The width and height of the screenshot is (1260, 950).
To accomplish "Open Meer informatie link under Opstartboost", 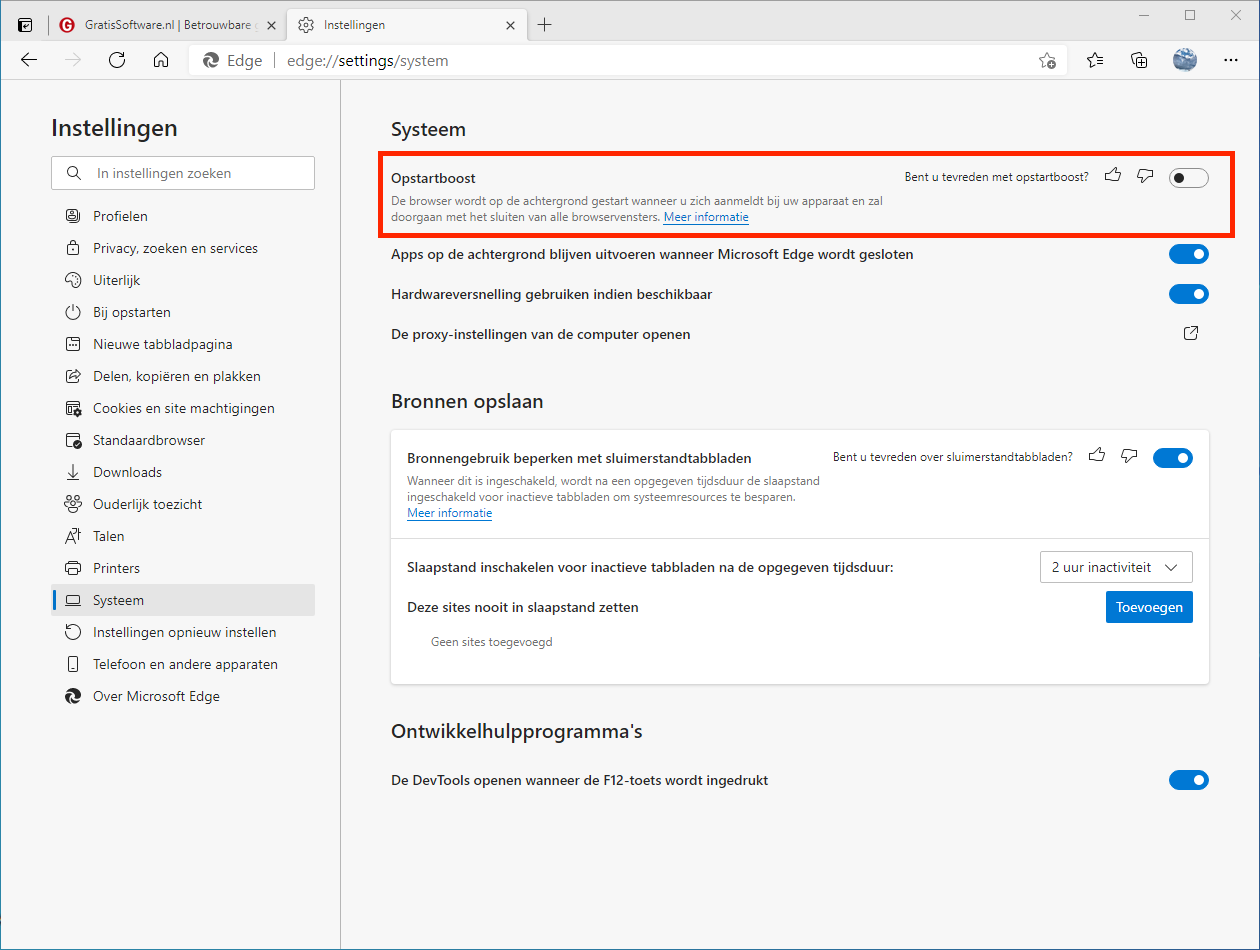I will point(706,217).
